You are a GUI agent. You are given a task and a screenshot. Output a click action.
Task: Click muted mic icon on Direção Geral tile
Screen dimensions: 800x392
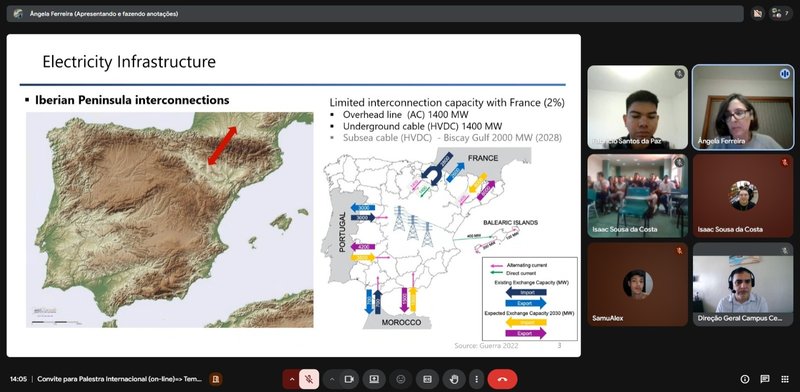[x=785, y=251]
